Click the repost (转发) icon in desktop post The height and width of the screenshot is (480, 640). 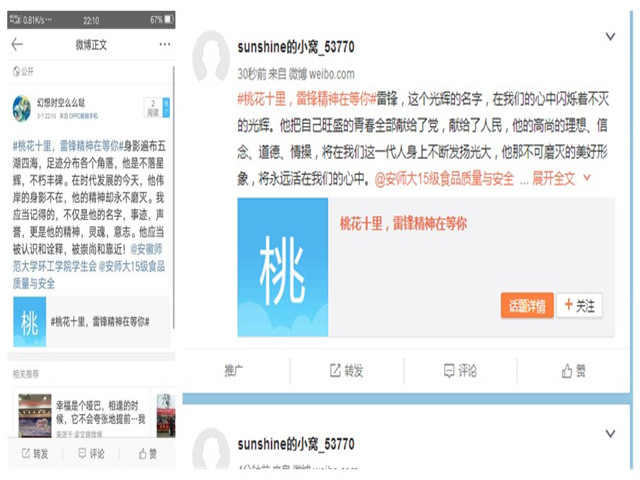tap(337, 370)
